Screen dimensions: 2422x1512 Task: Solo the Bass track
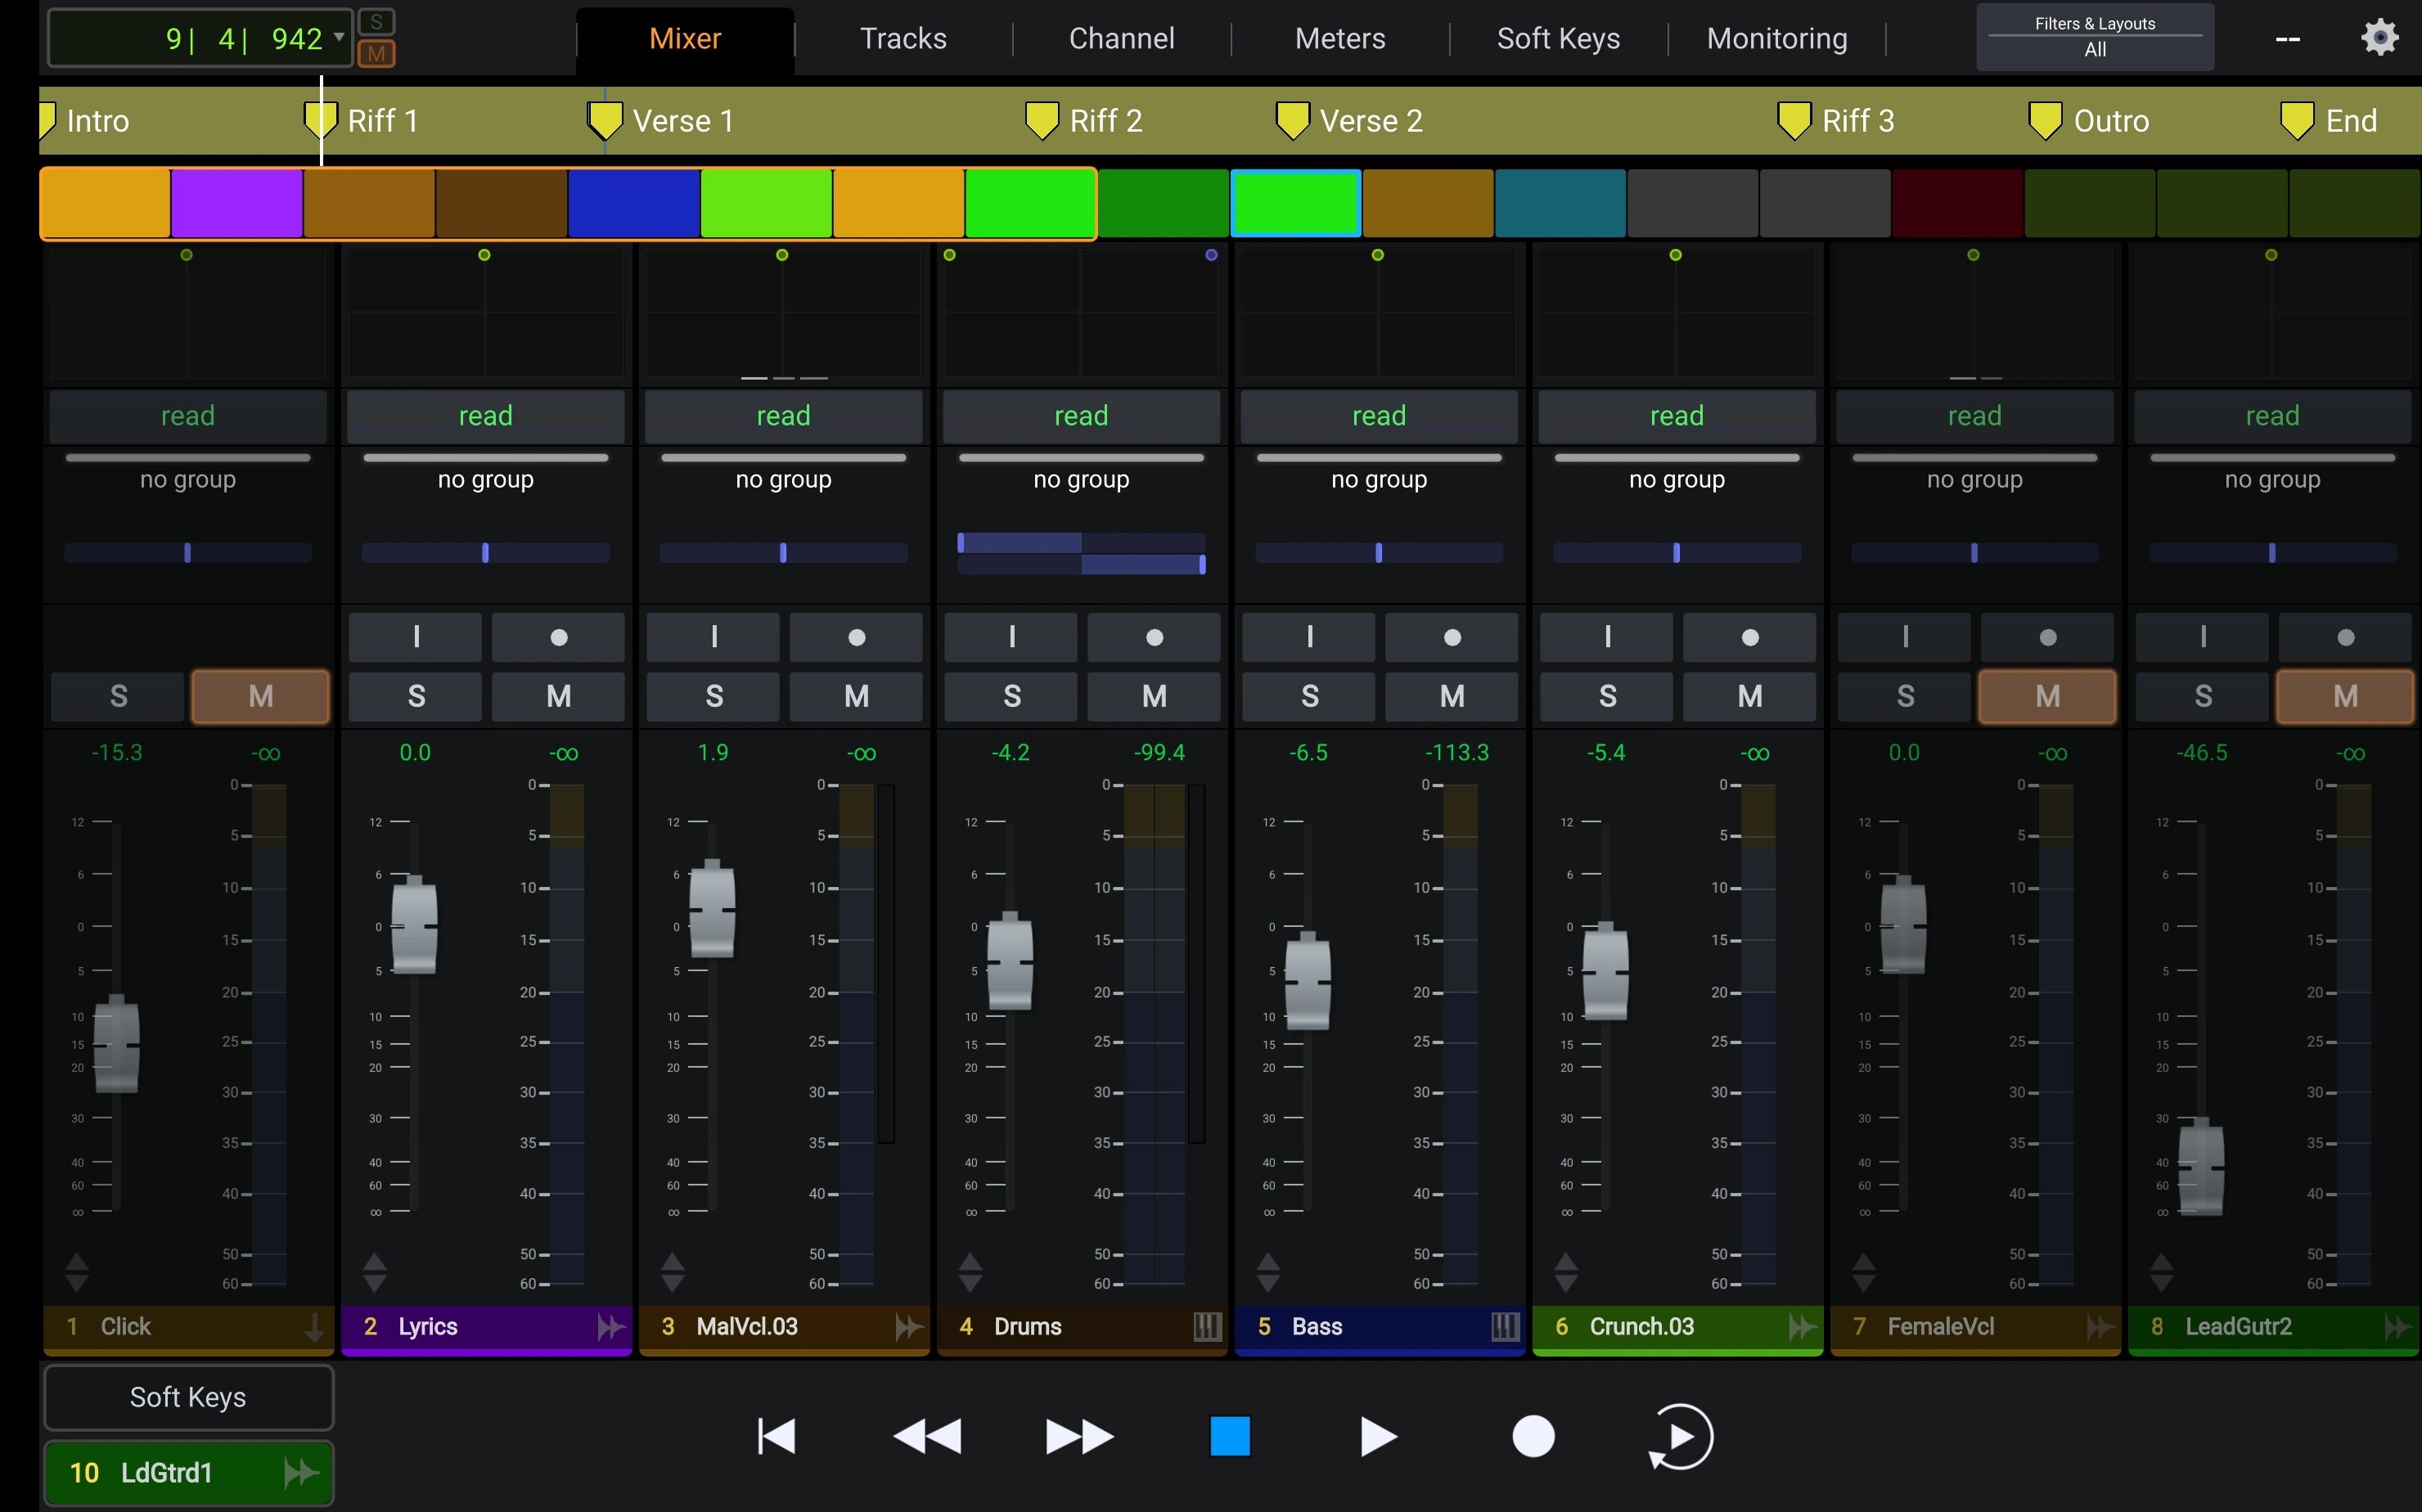[x=1309, y=696]
